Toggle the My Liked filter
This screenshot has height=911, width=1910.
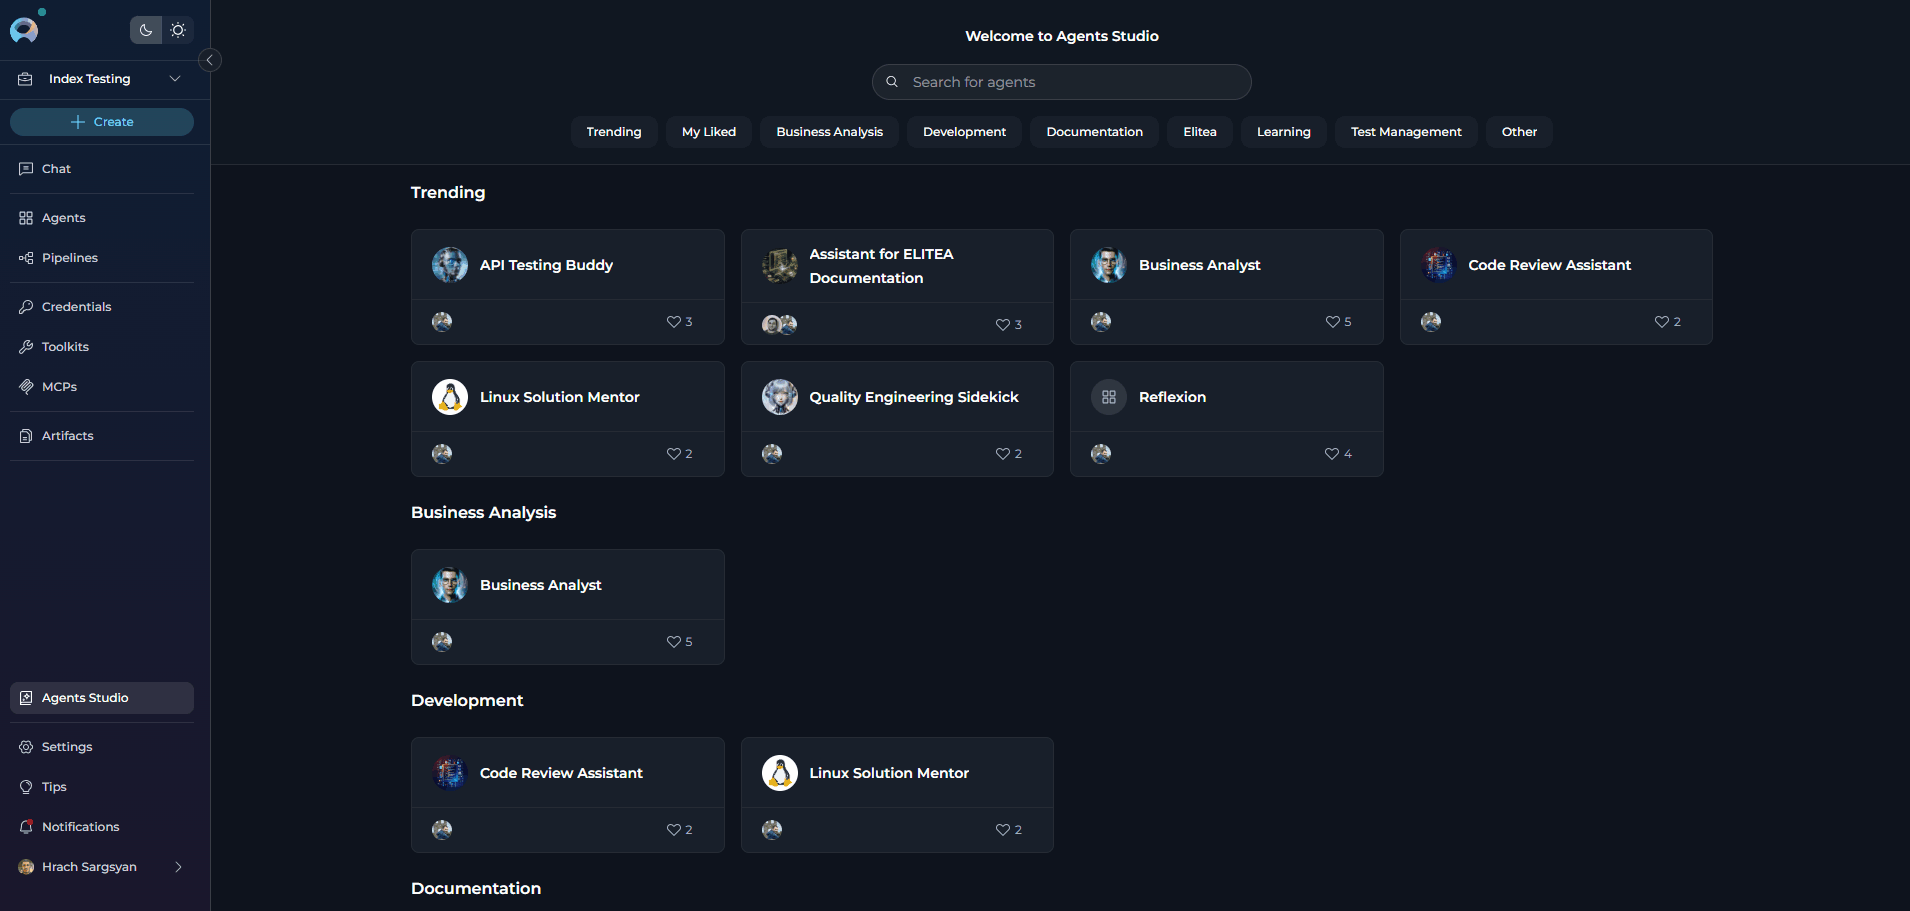pyautogui.click(x=708, y=131)
